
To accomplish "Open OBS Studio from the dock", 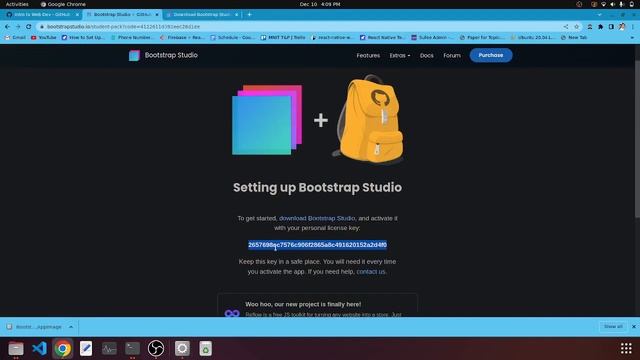I will (x=156, y=348).
